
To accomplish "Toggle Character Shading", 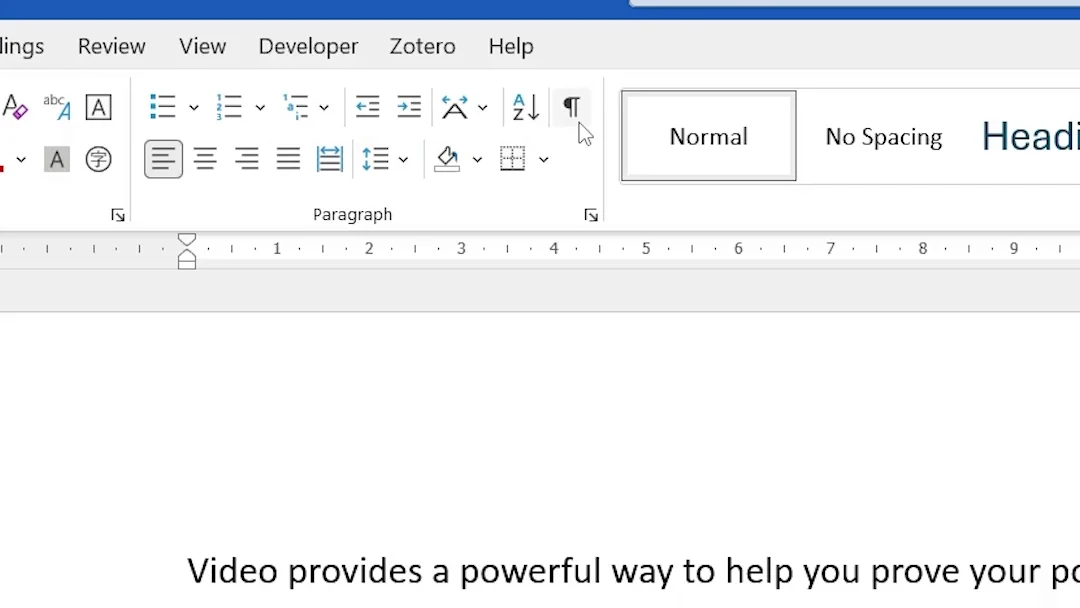I will (56, 160).
